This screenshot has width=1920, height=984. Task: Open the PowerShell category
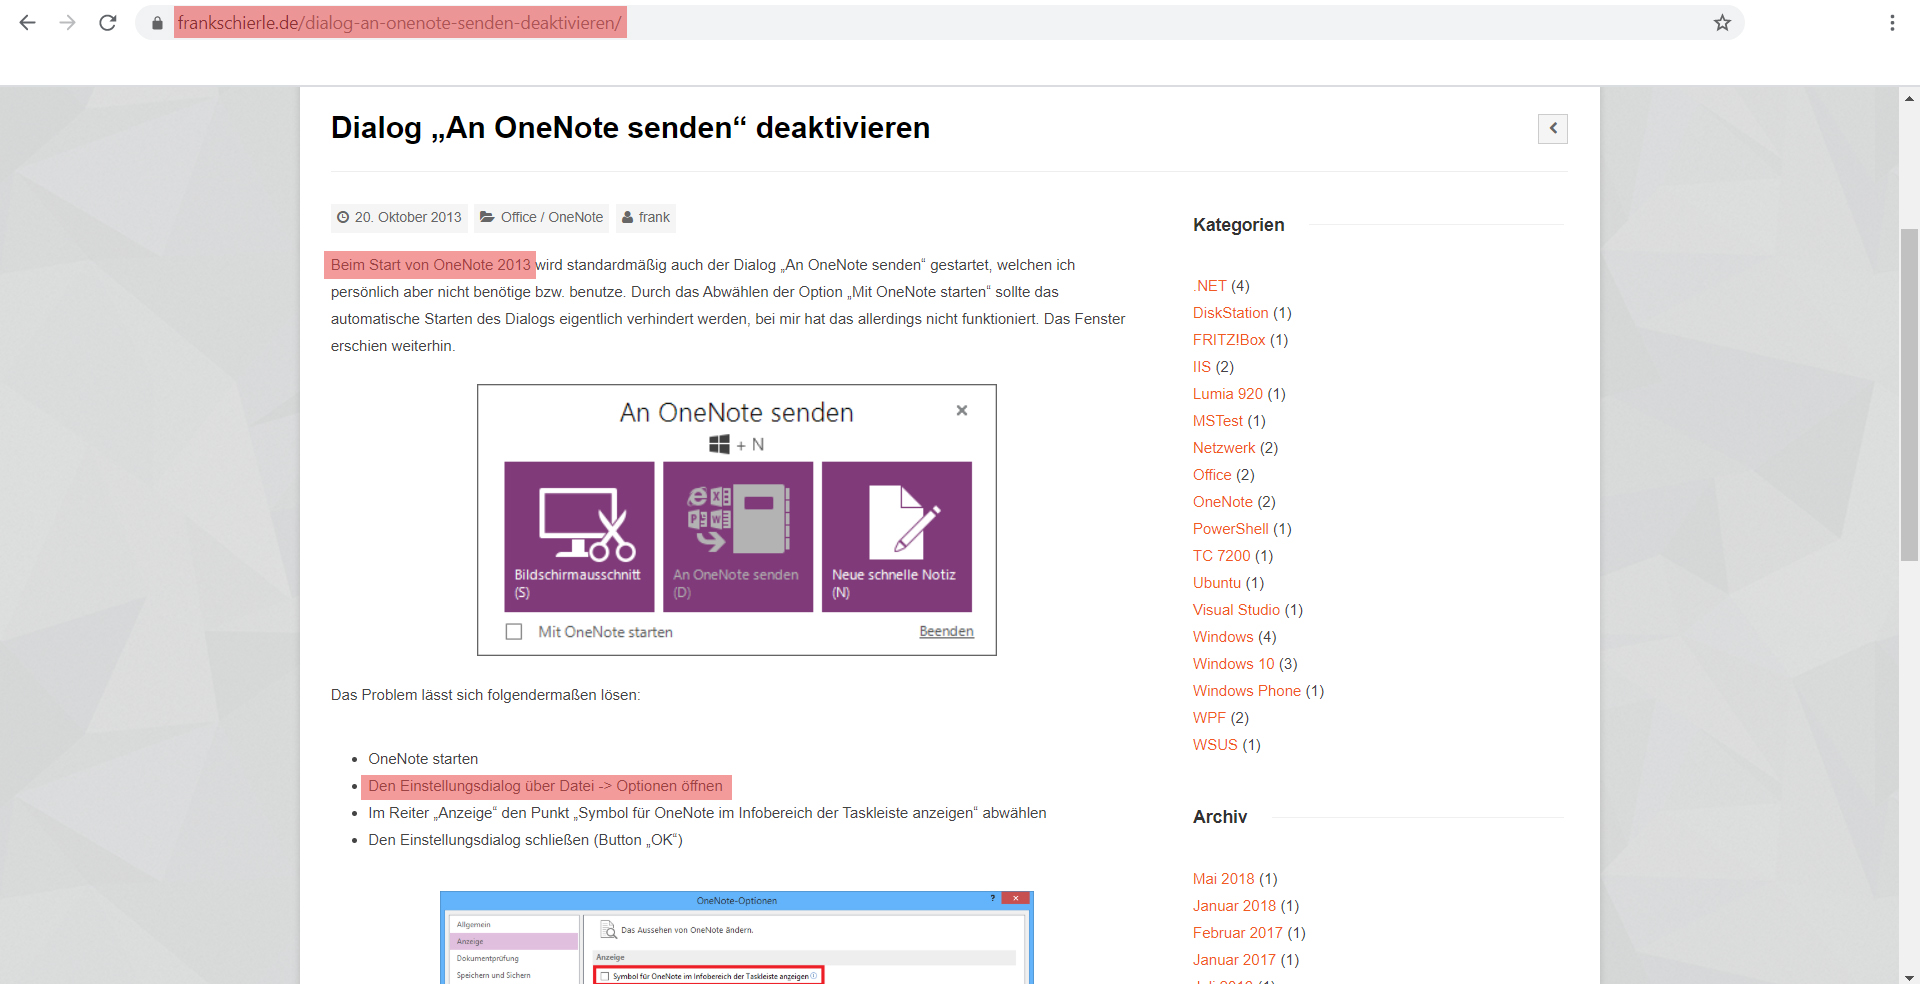pyautogui.click(x=1231, y=529)
